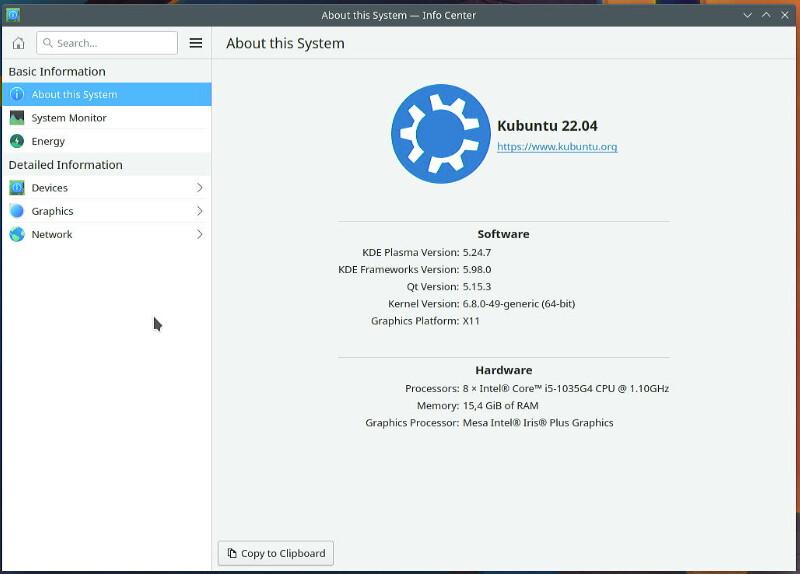
Task: Click the large Kubuntu logo
Action: click(x=441, y=134)
